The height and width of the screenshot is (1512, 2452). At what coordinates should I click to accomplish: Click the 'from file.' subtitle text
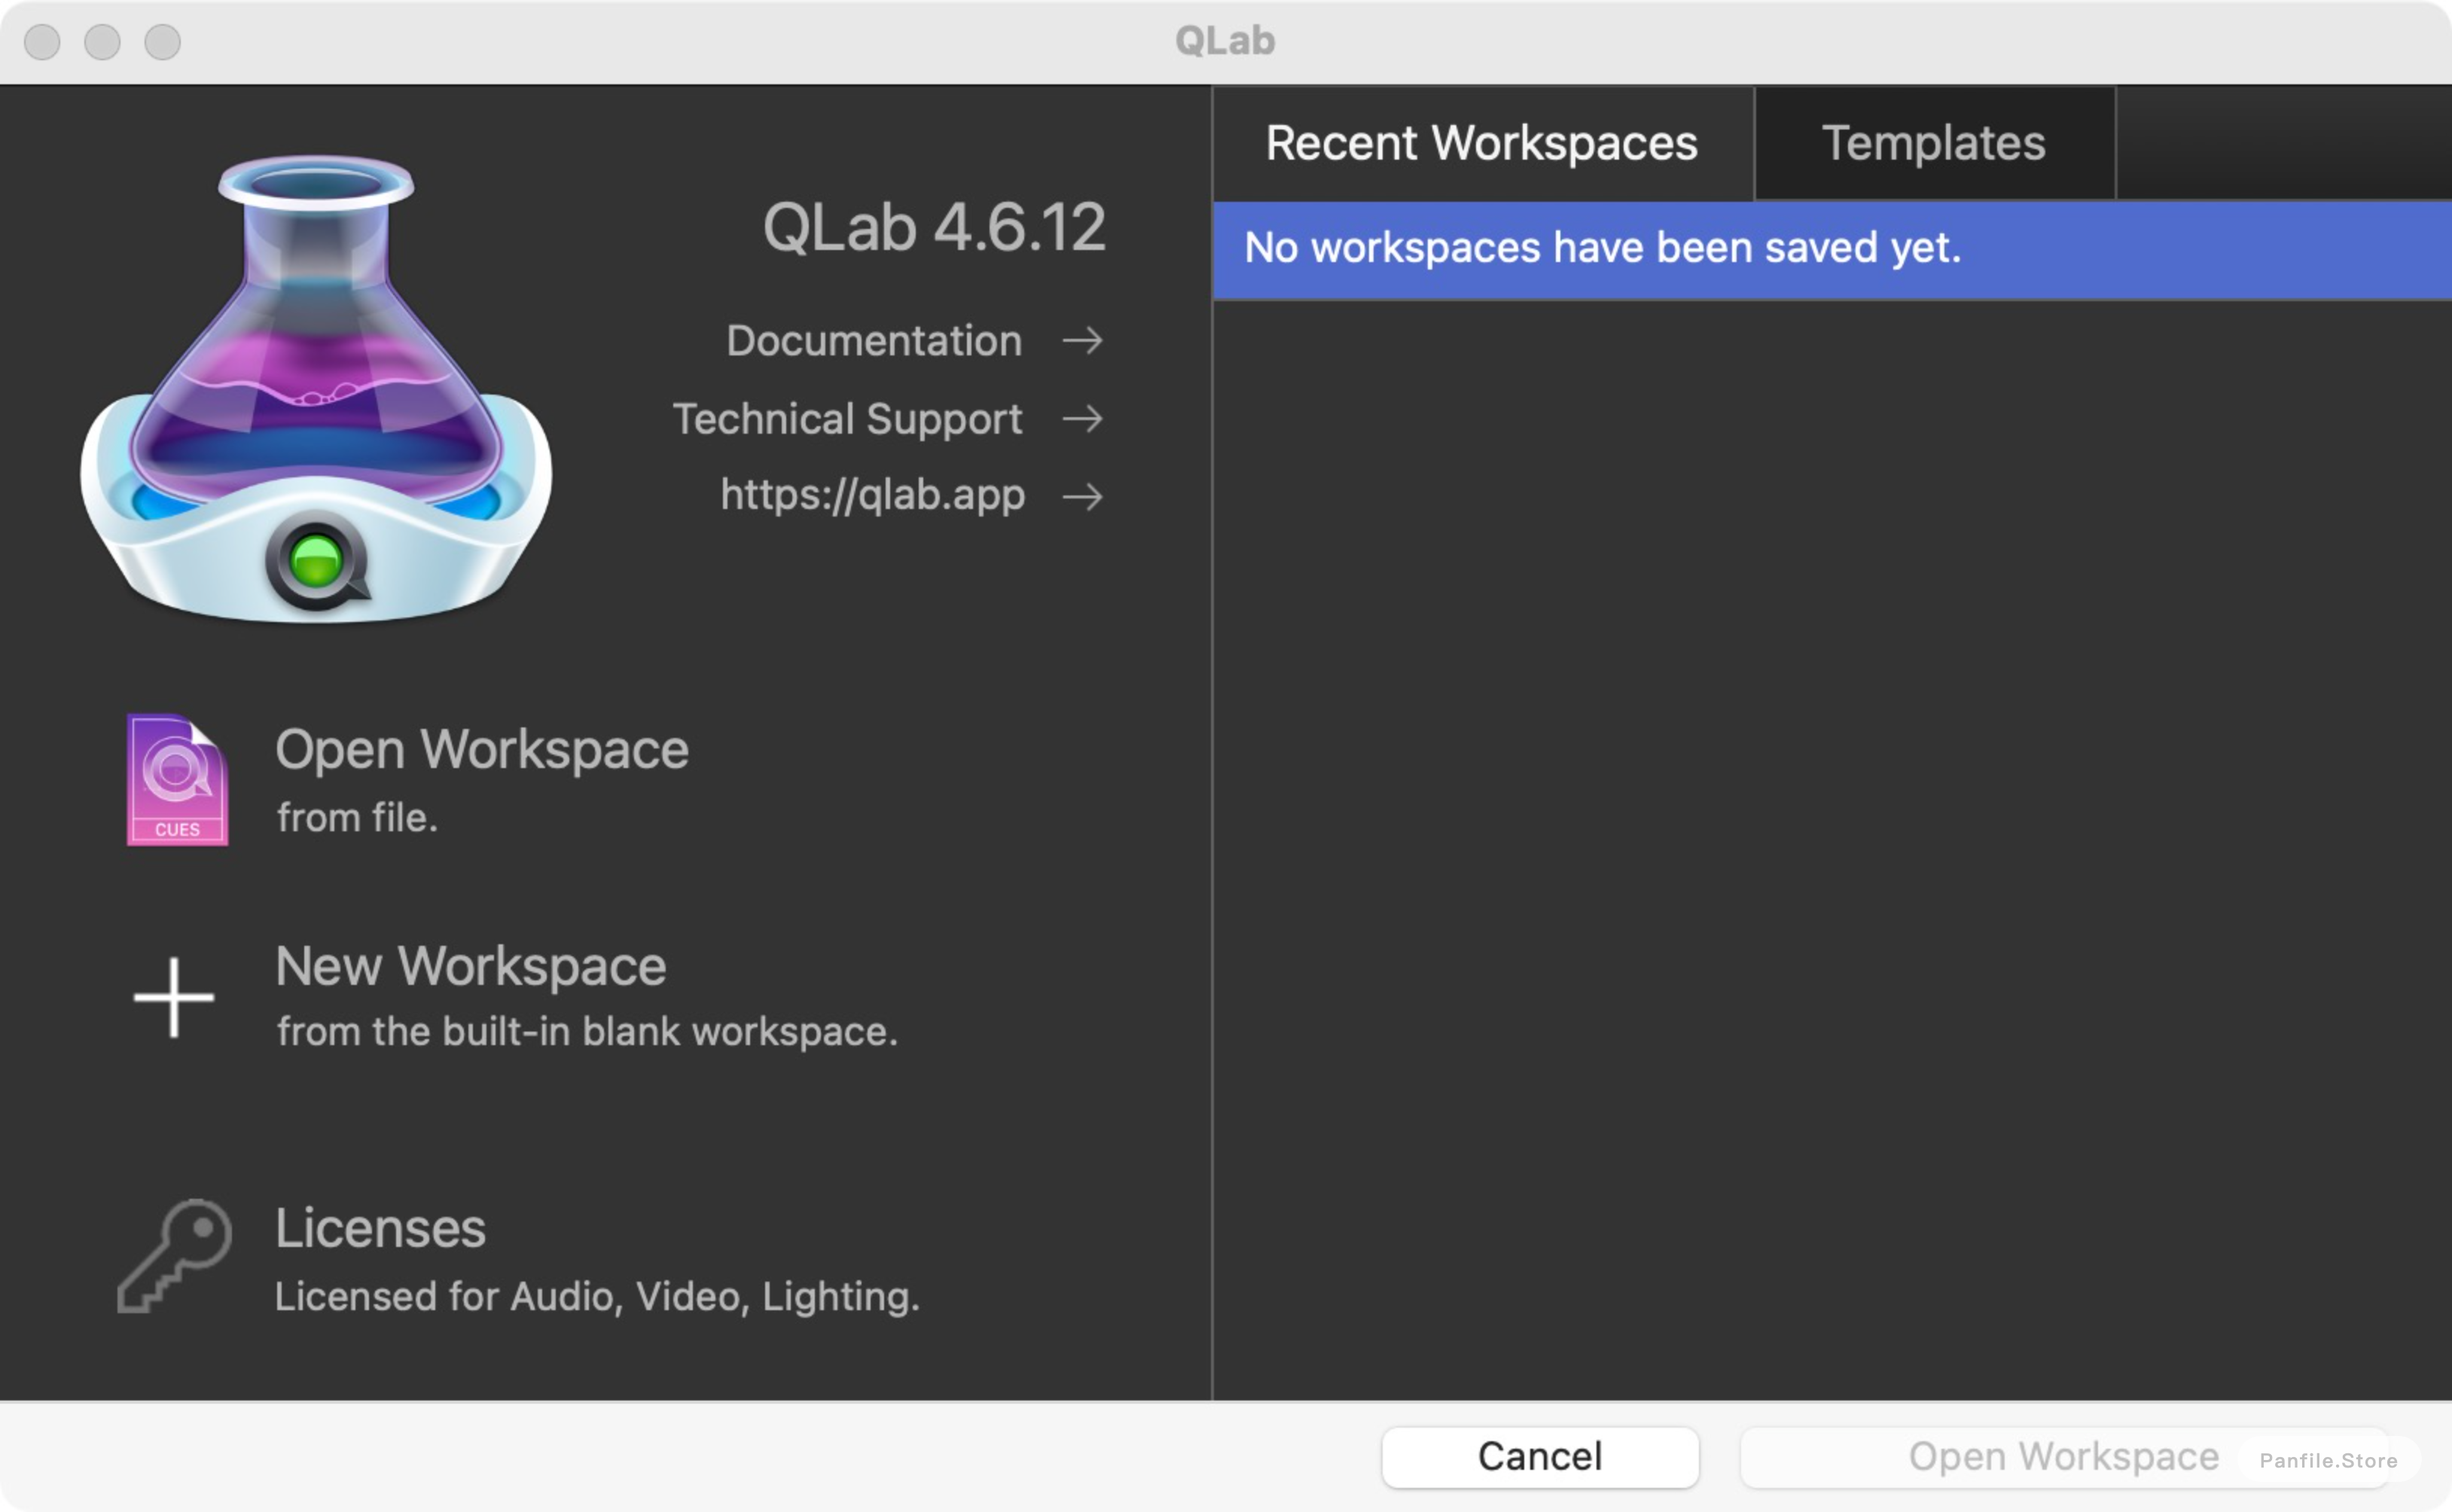pyautogui.click(x=357, y=818)
